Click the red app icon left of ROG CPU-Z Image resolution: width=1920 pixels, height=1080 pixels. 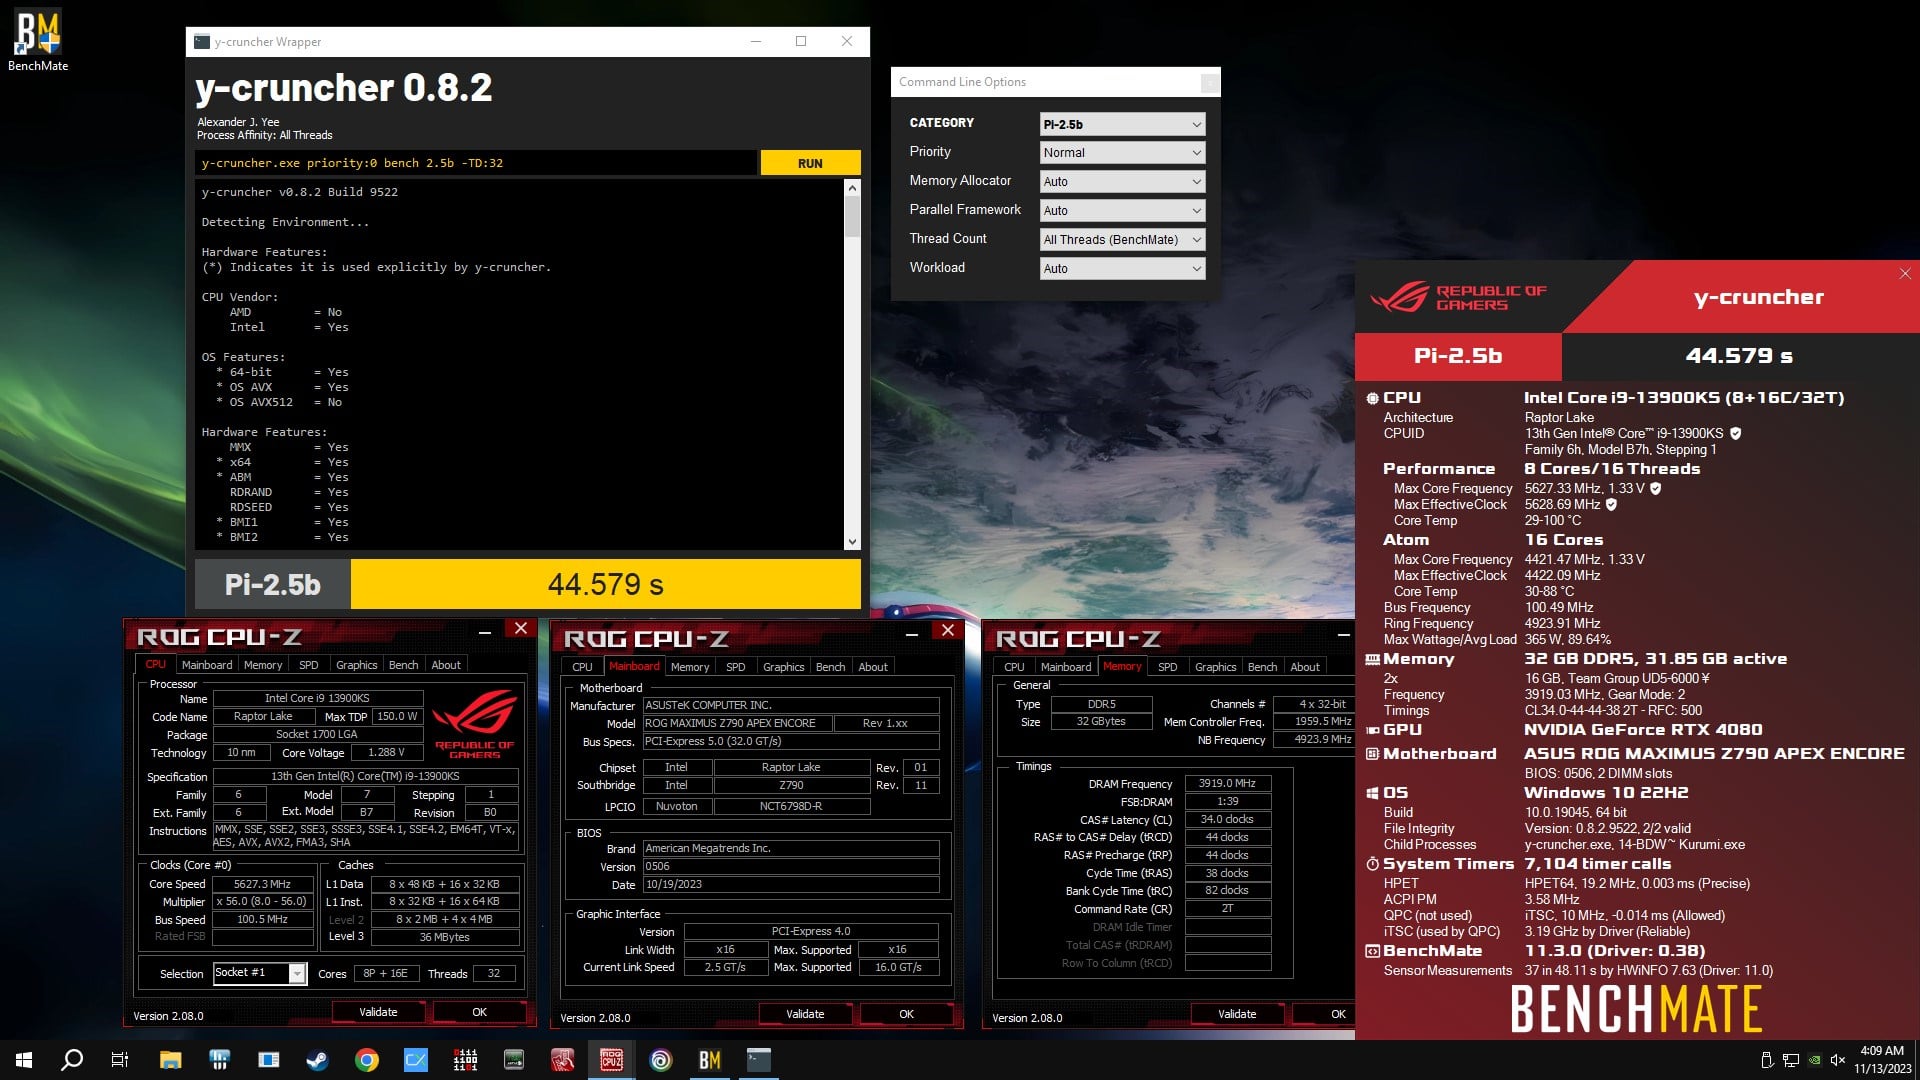(562, 1060)
